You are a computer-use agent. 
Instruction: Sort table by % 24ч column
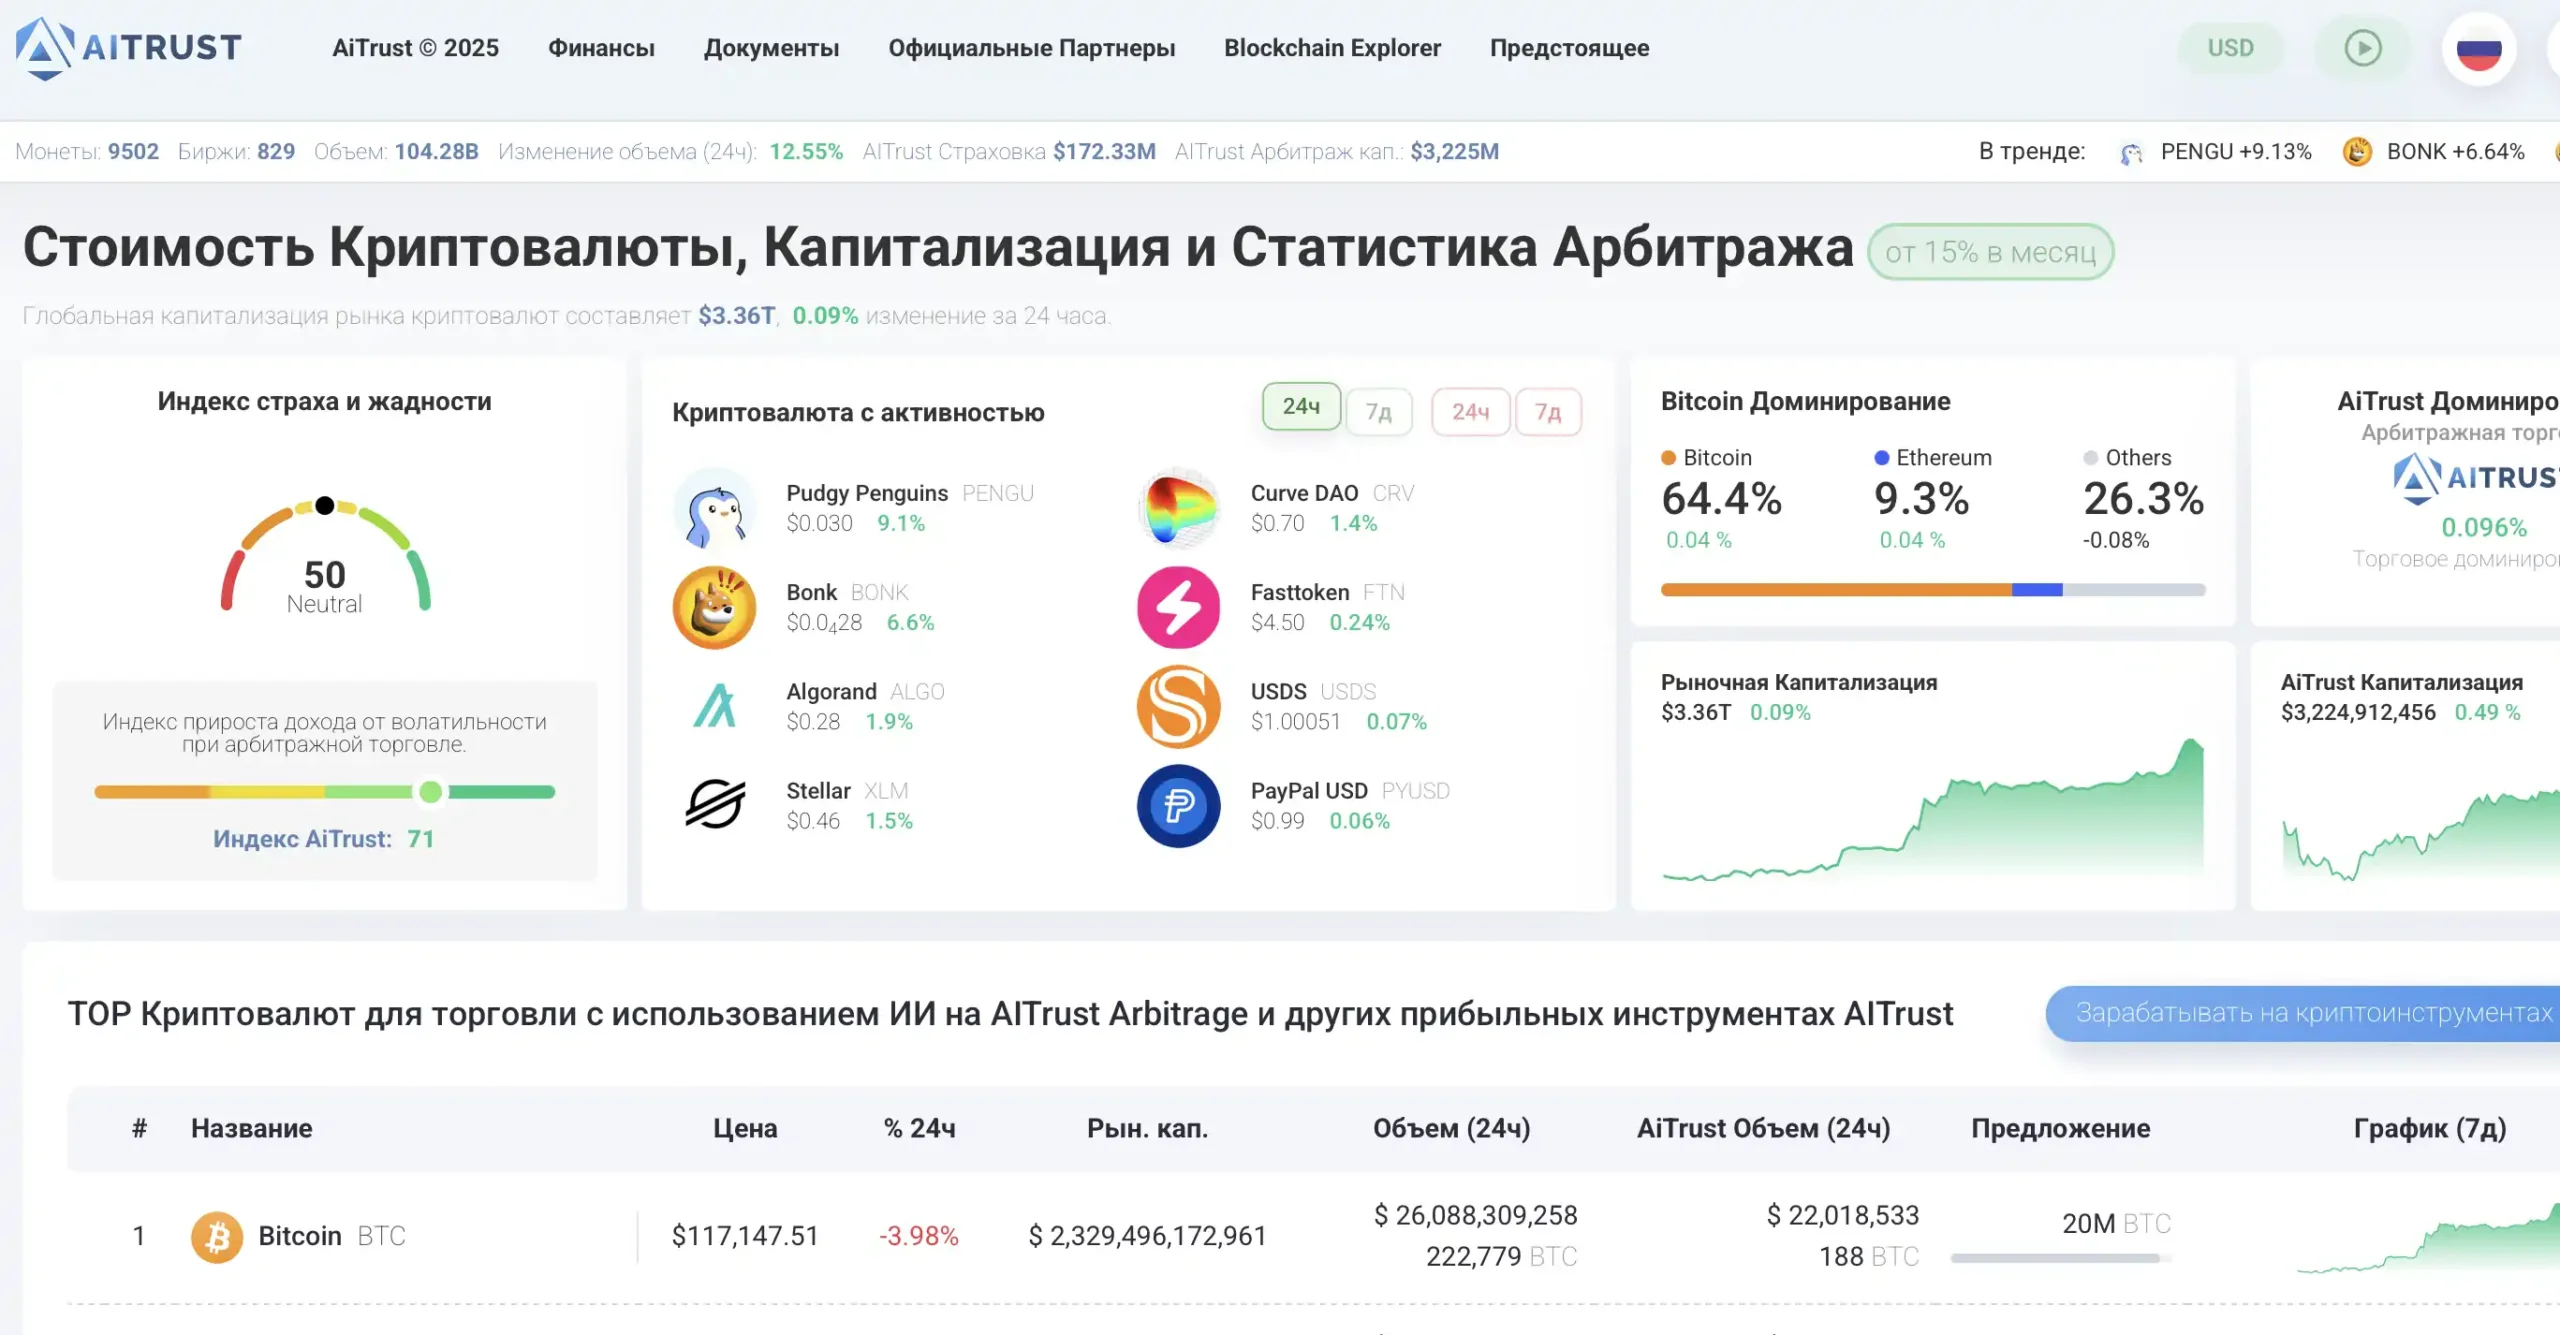click(x=919, y=1128)
